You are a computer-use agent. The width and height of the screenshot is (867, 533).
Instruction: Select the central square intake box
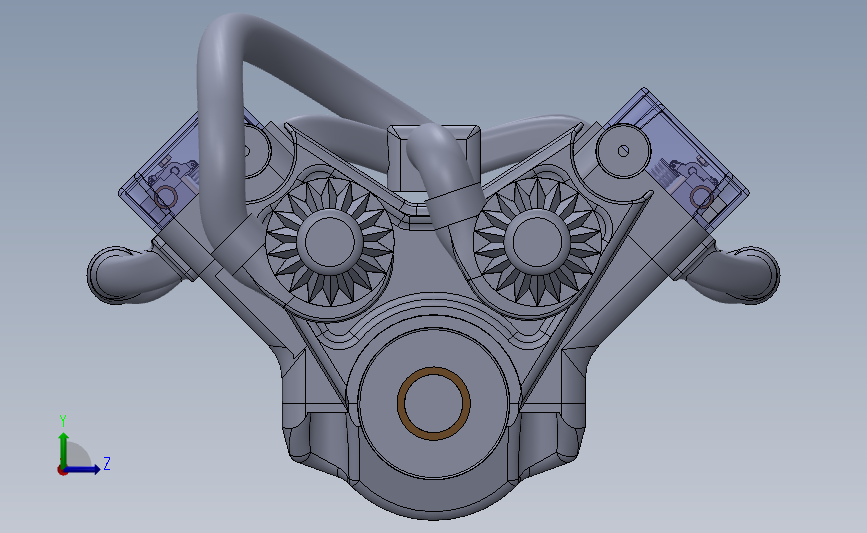(434, 158)
